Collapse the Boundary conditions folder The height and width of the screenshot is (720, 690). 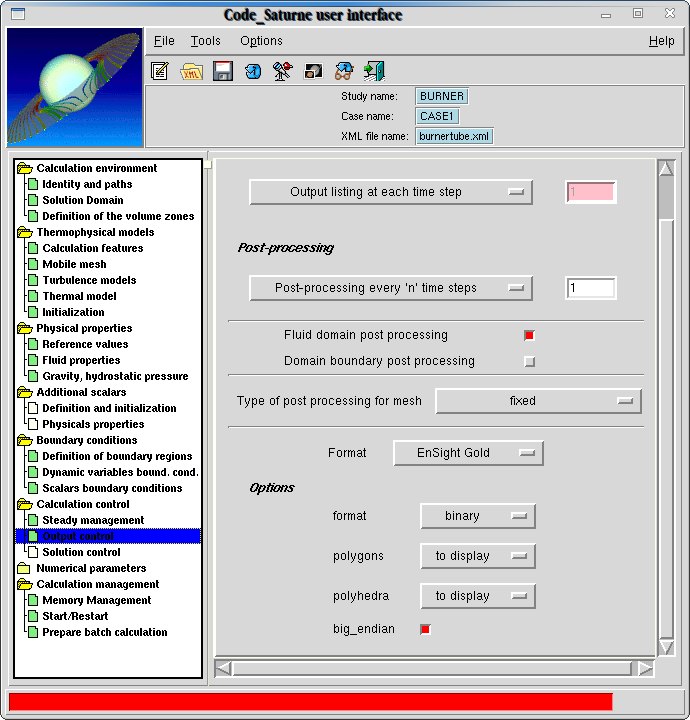(25, 440)
